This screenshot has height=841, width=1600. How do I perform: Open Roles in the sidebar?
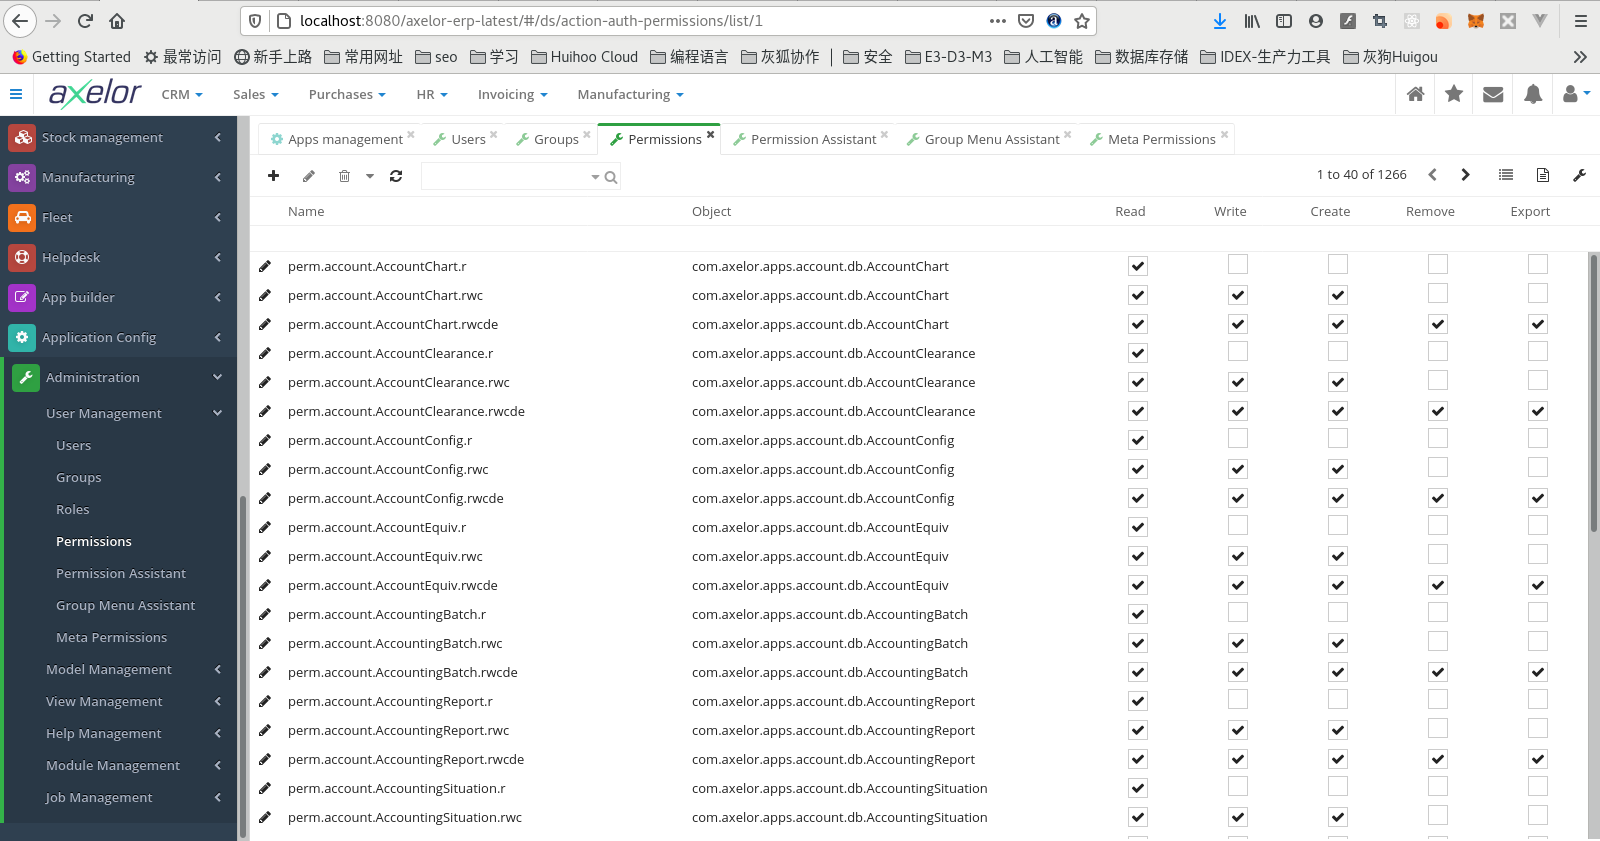click(x=73, y=509)
